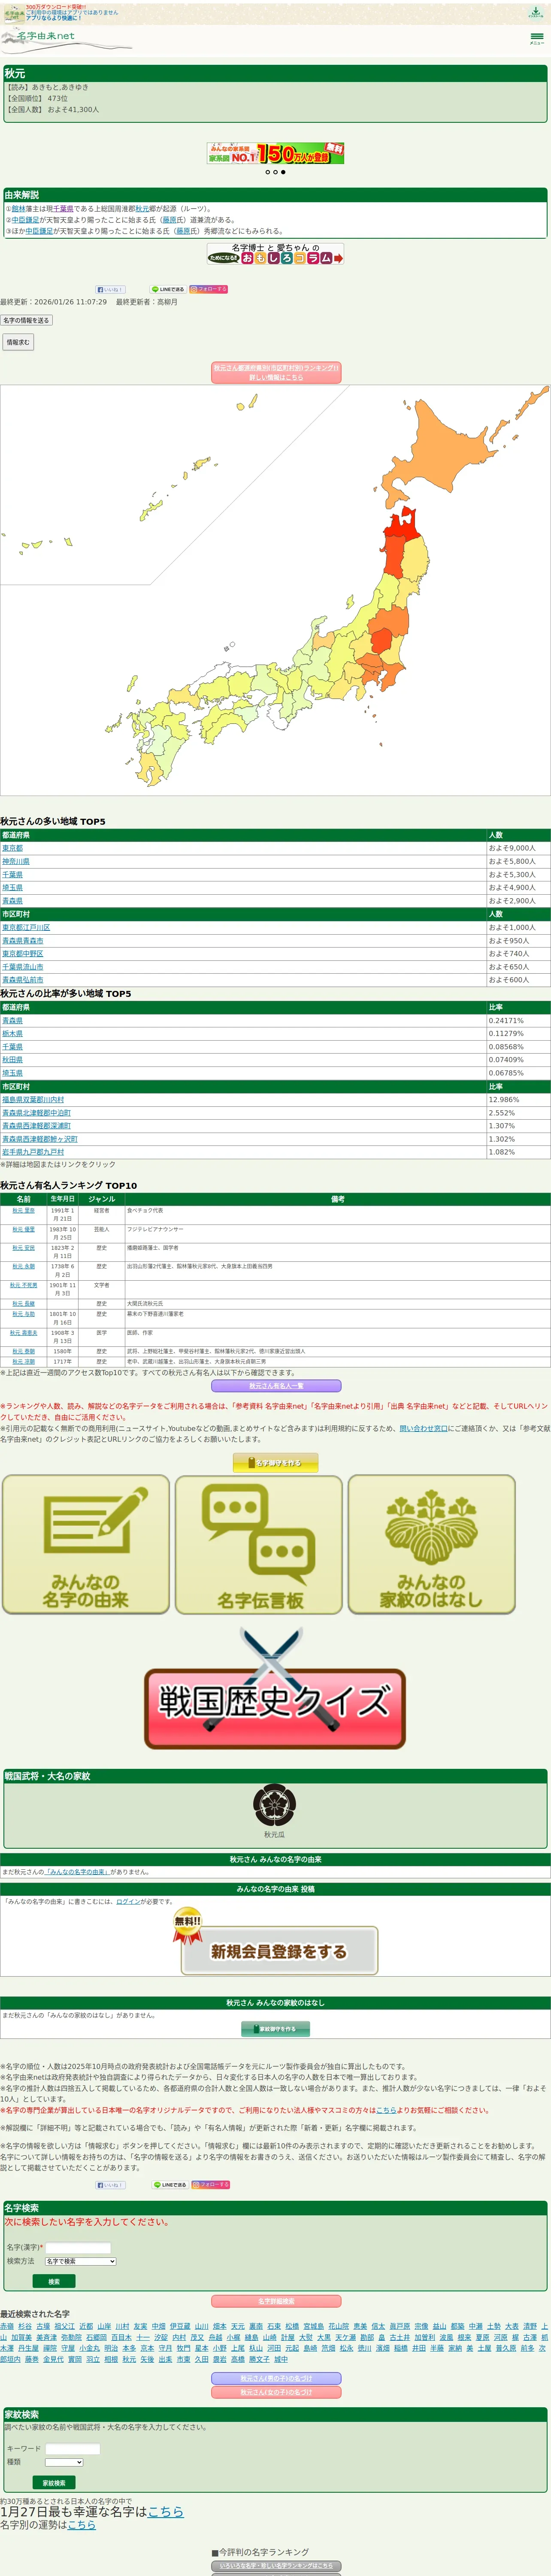Click the Facebook いいね button below 由来解説
This screenshot has width=551, height=2576.
pos(110,289)
